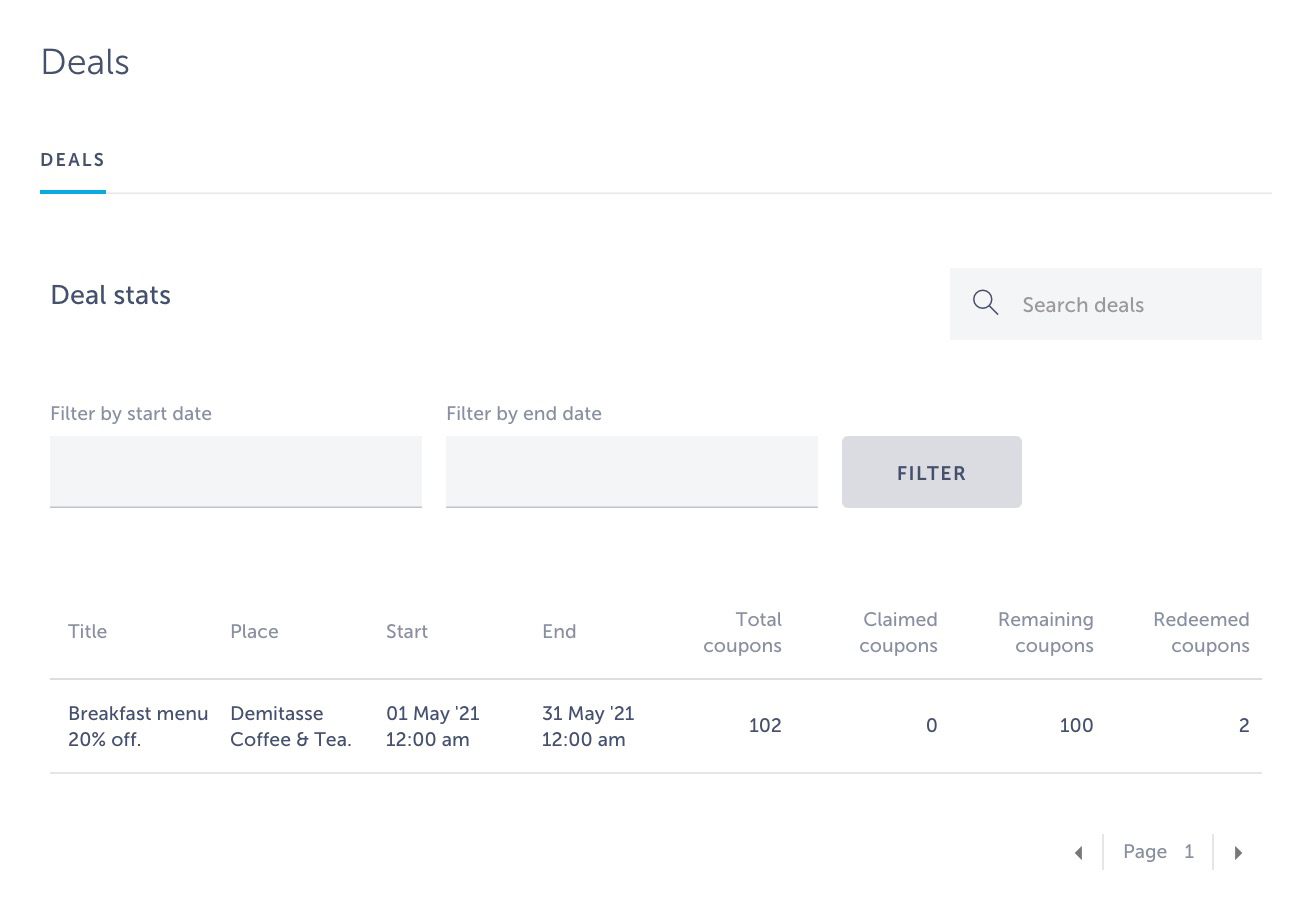Click the page number 1 indicator
The image size is (1290, 920).
click(x=1189, y=852)
